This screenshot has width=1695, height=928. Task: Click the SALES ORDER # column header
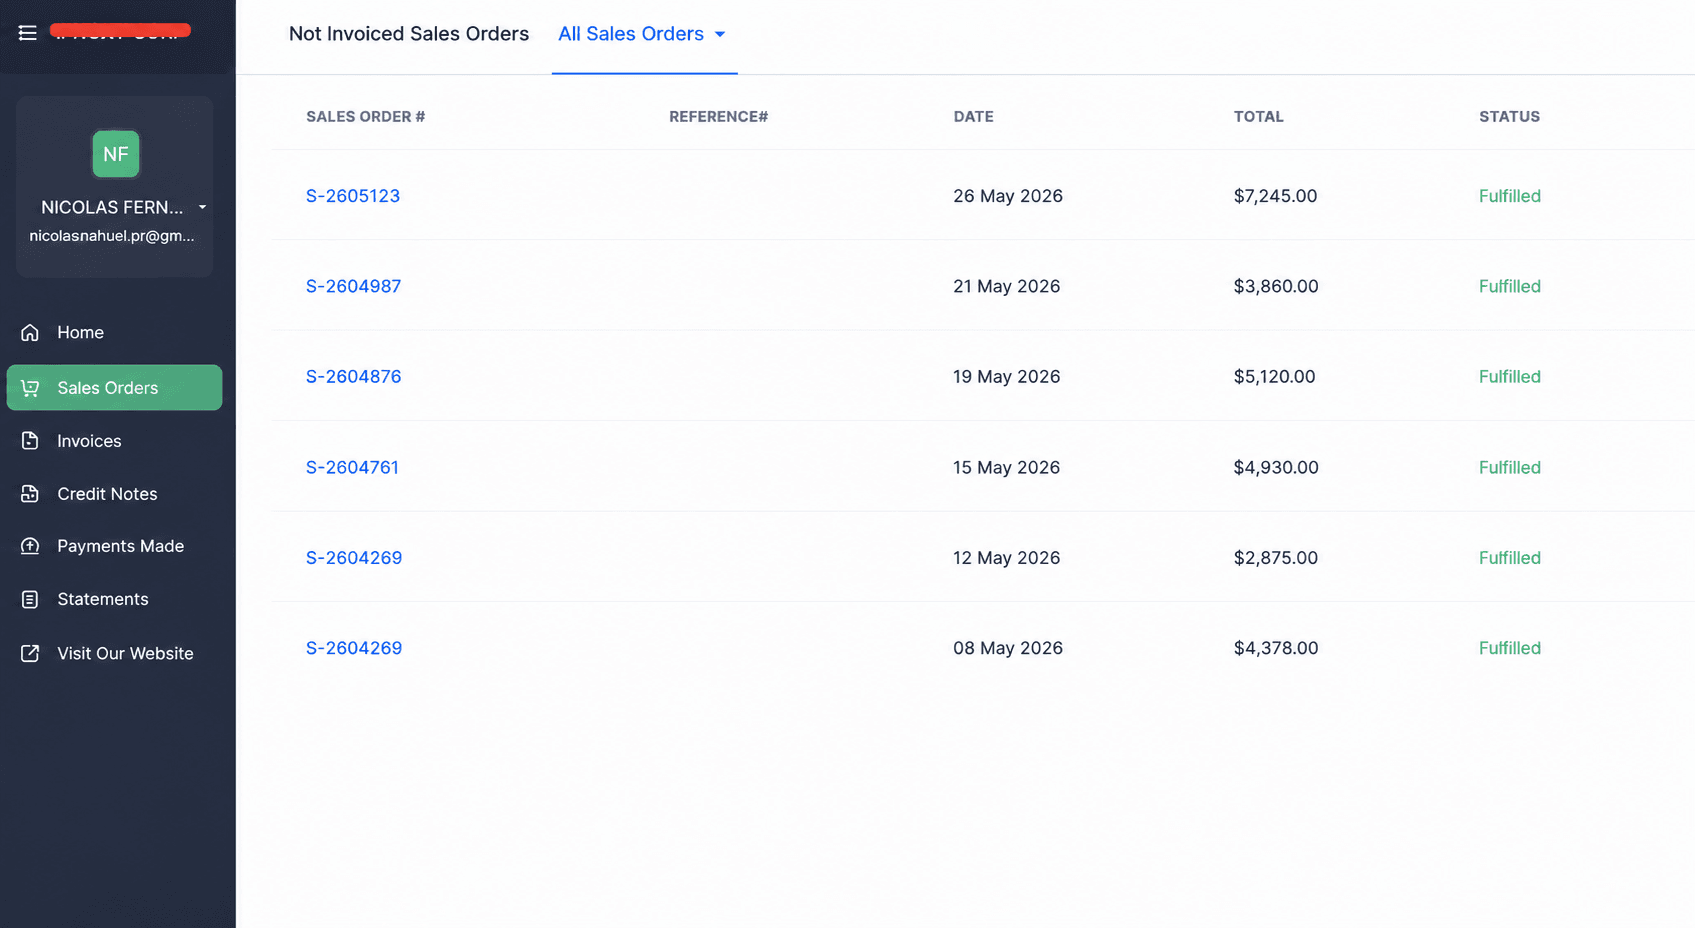pyautogui.click(x=366, y=117)
